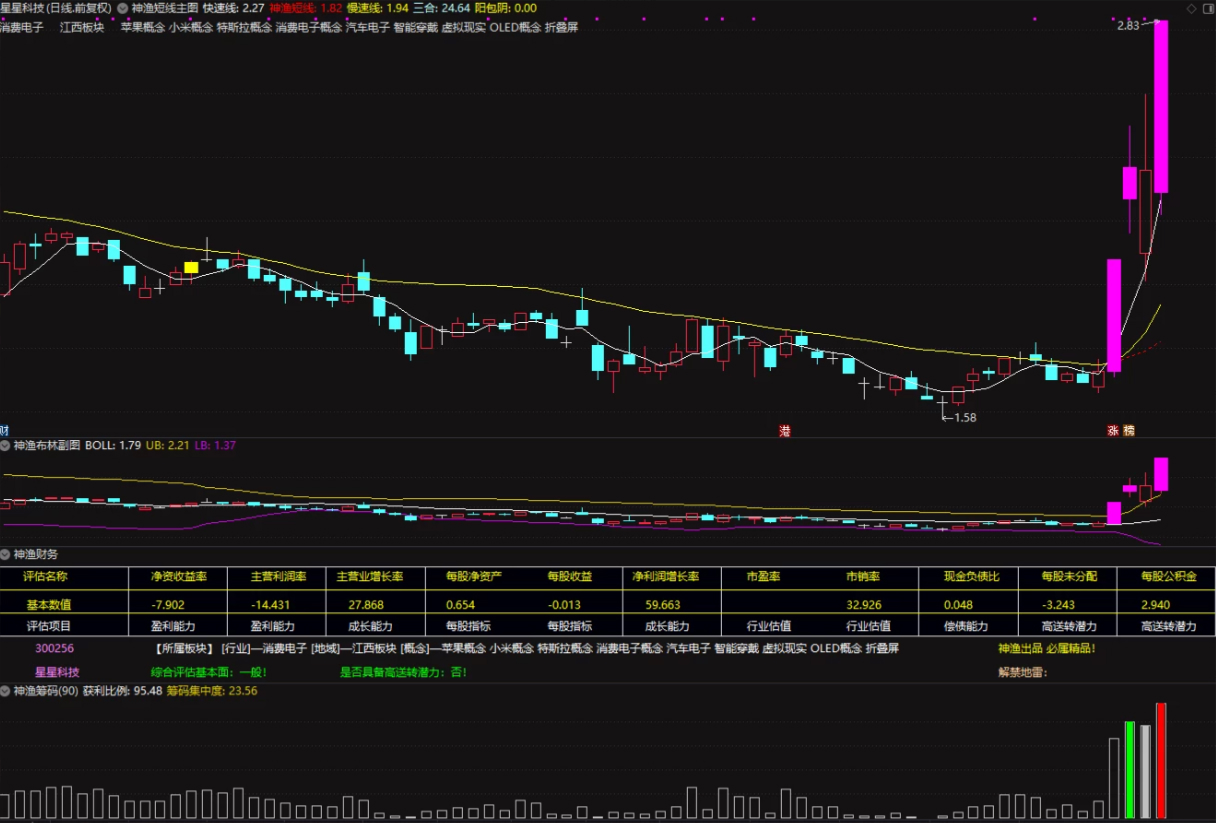The image size is (1216, 823).
Task: Expand the 神渔短线主图 indicator dropdown arrow
Action: (122, 7)
